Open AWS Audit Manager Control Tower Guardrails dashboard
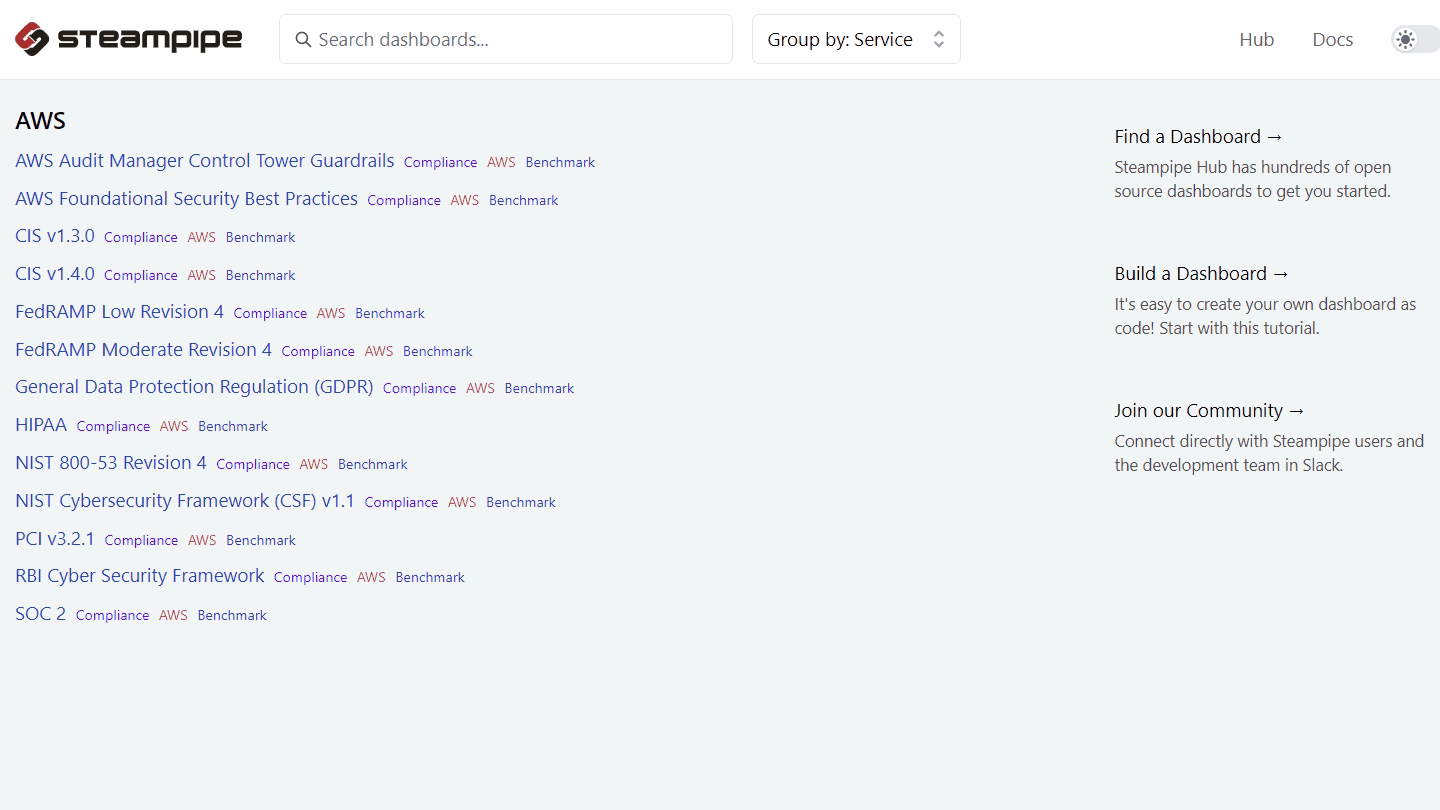Viewport: 1440px width, 810px height. point(205,161)
